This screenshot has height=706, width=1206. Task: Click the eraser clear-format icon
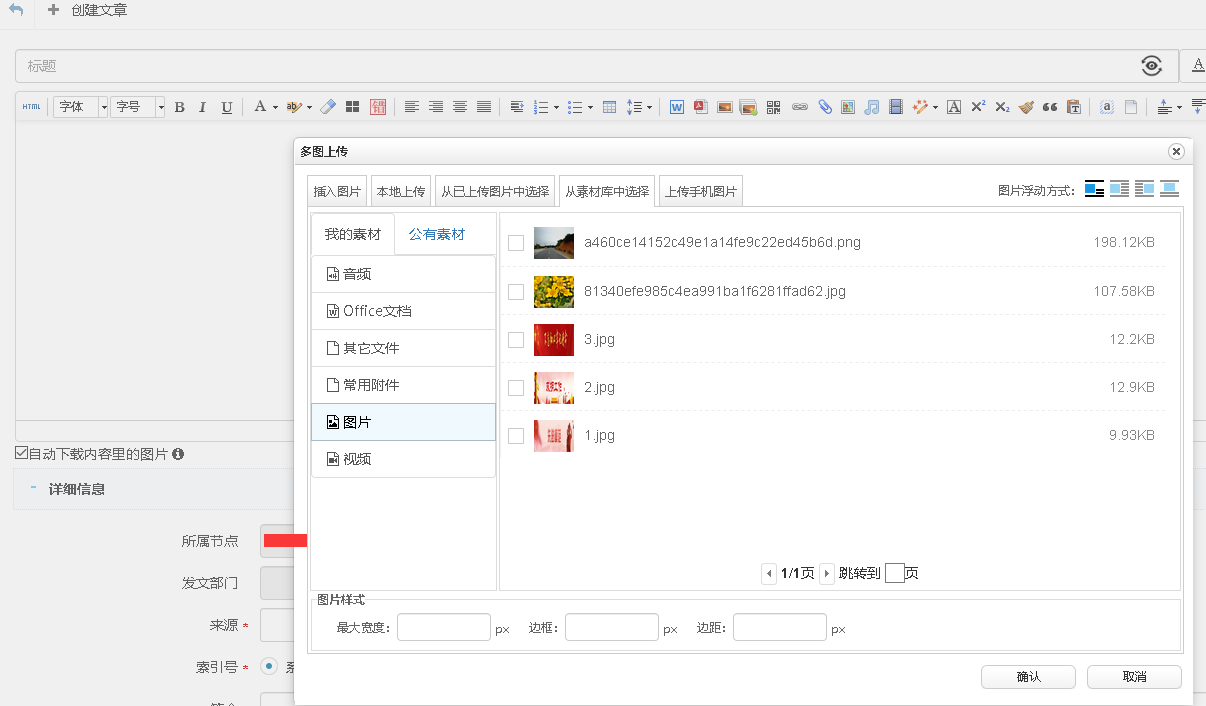coord(327,107)
